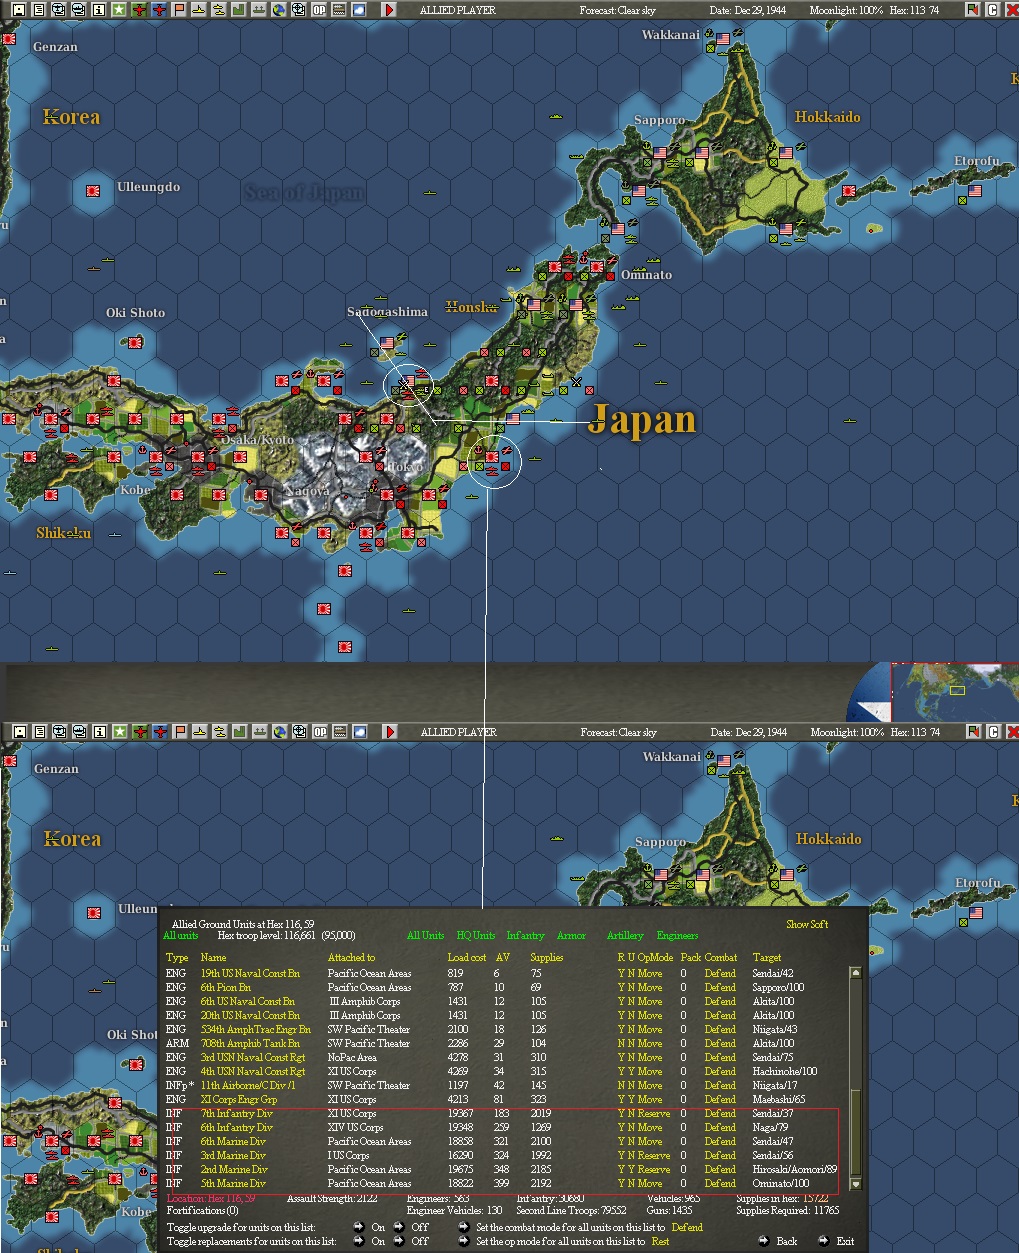Image resolution: width=1019 pixels, height=1253 pixels.
Task: Click the C icon at top-right corner
Action: [x=993, y=9]
